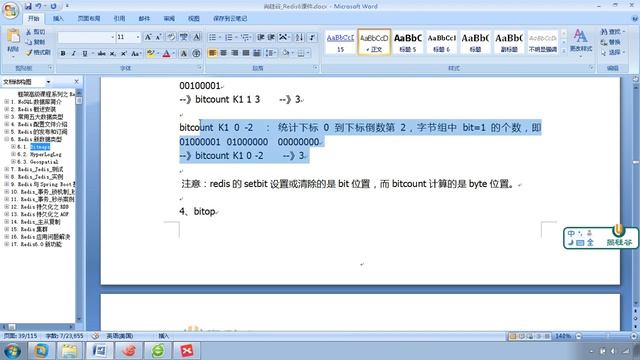Apply red font color
This screenshot has width=640, height=360.
coord(166,53)
